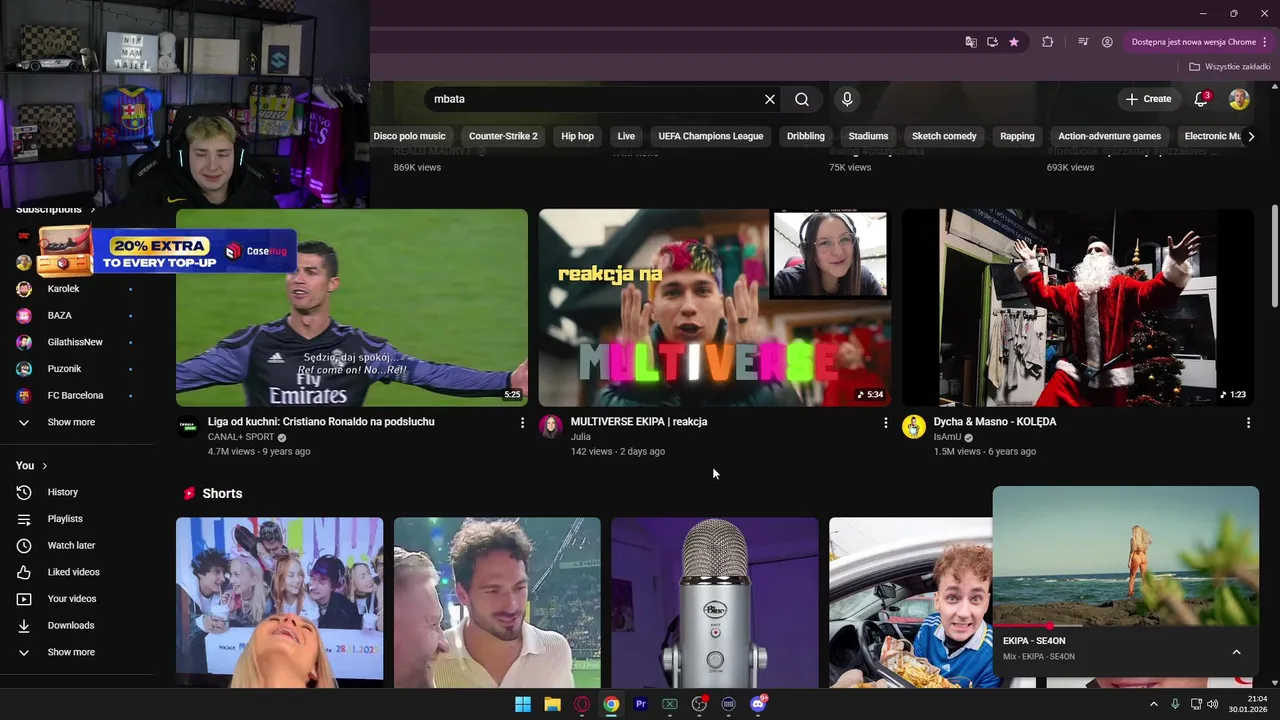
Task: Select the Live filter chip
Action: (626, 136)
